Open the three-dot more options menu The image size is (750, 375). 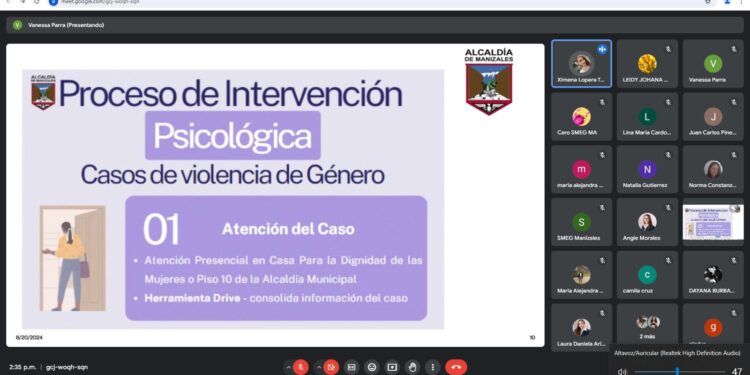[432, 367]
